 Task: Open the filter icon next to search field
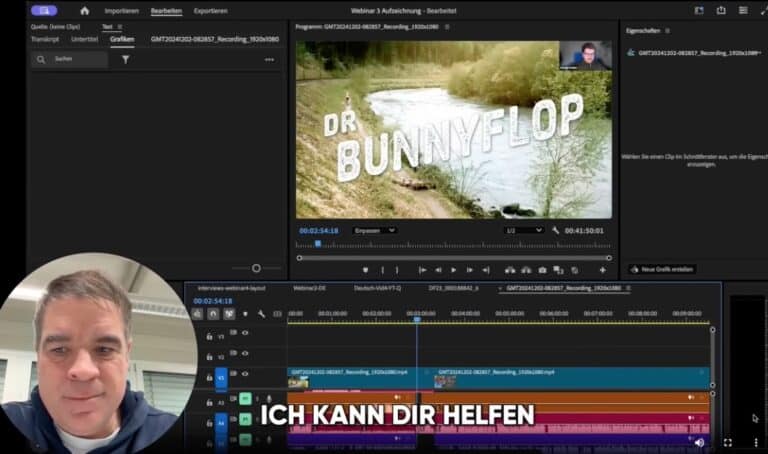pyautogui.click(x=126, y=59)
